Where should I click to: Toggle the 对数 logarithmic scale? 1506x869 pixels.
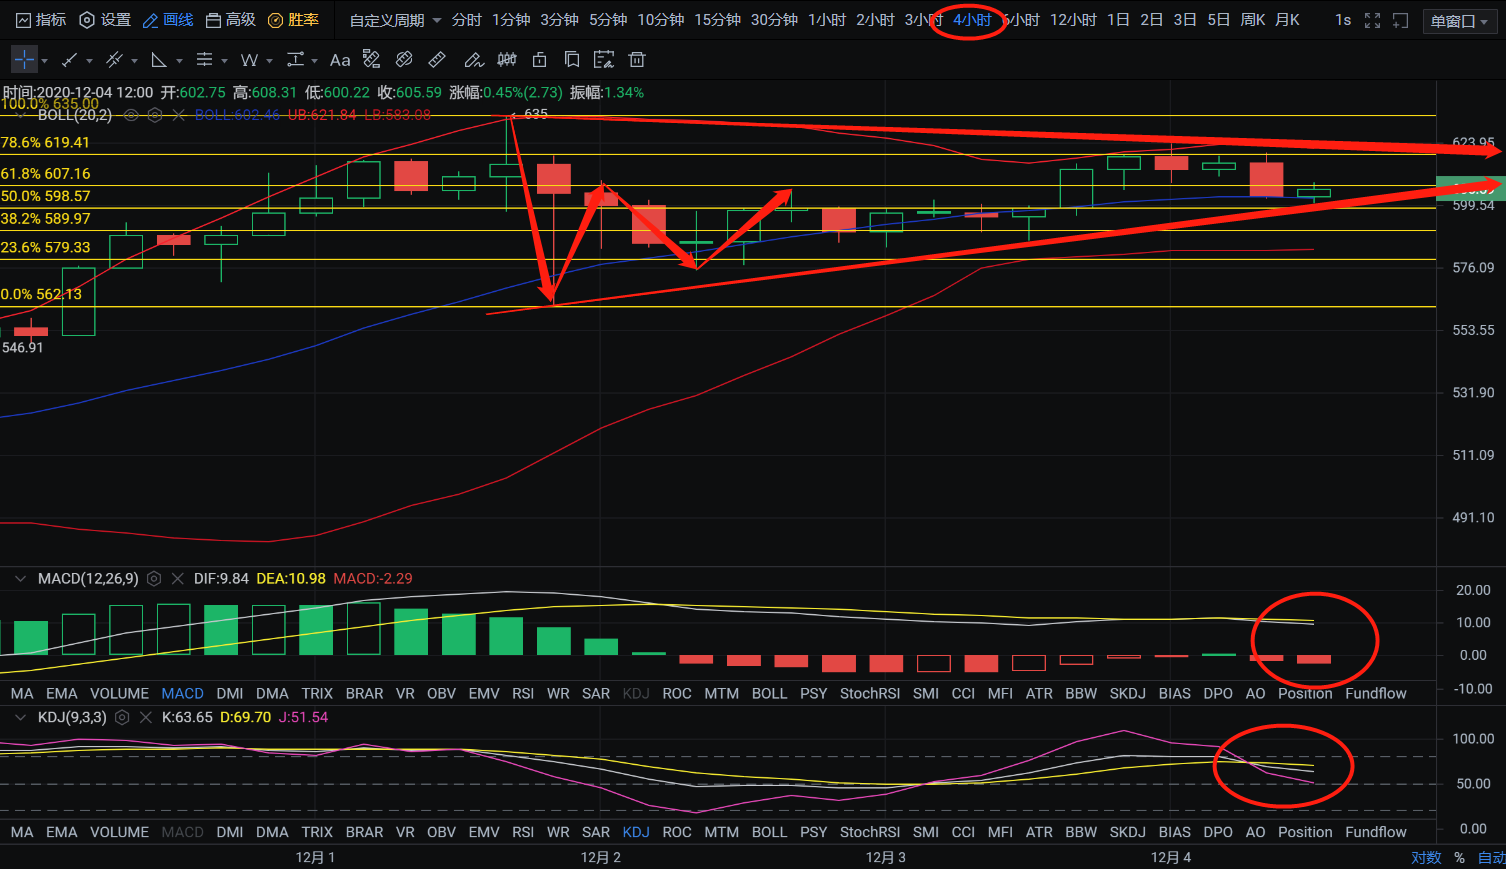pos(1426,857)
